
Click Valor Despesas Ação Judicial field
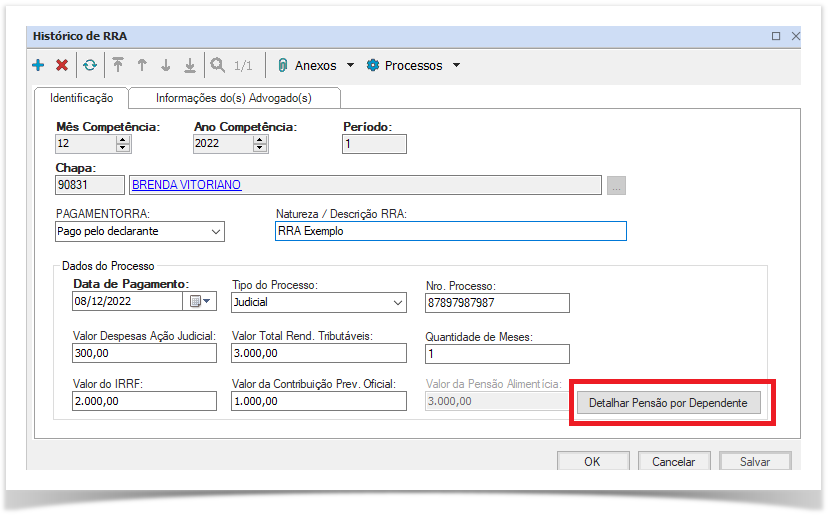click(144, 353)
